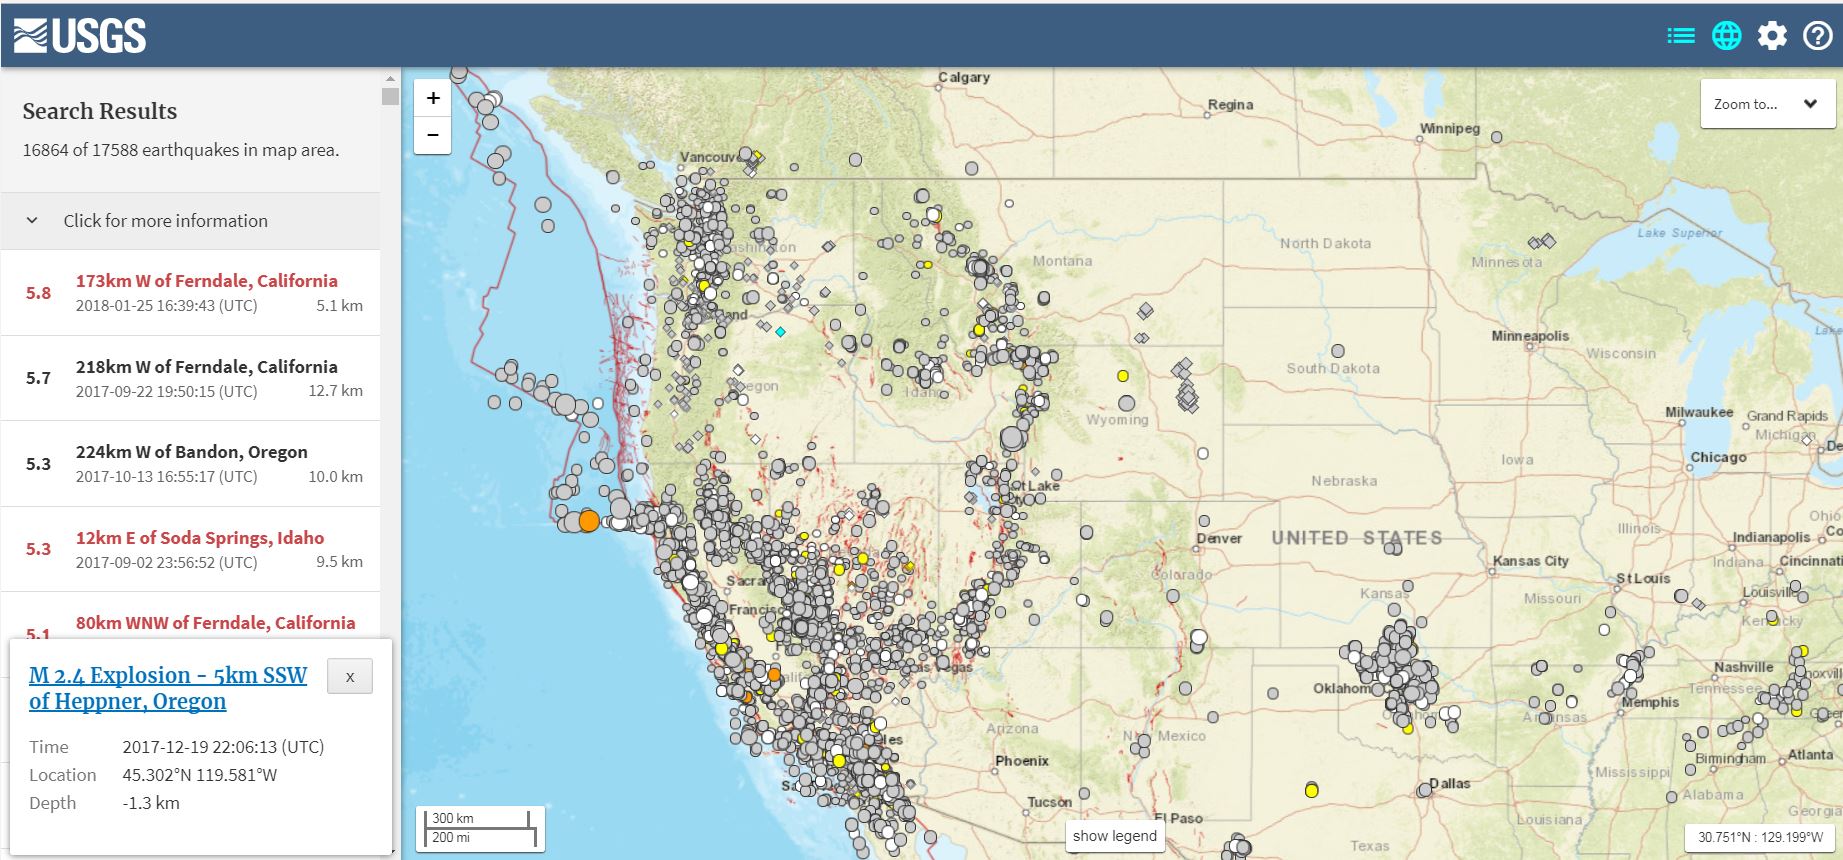1843x860 pixels.
Task: Open the Zoom to dropdown
Action: click(1767, 104)
